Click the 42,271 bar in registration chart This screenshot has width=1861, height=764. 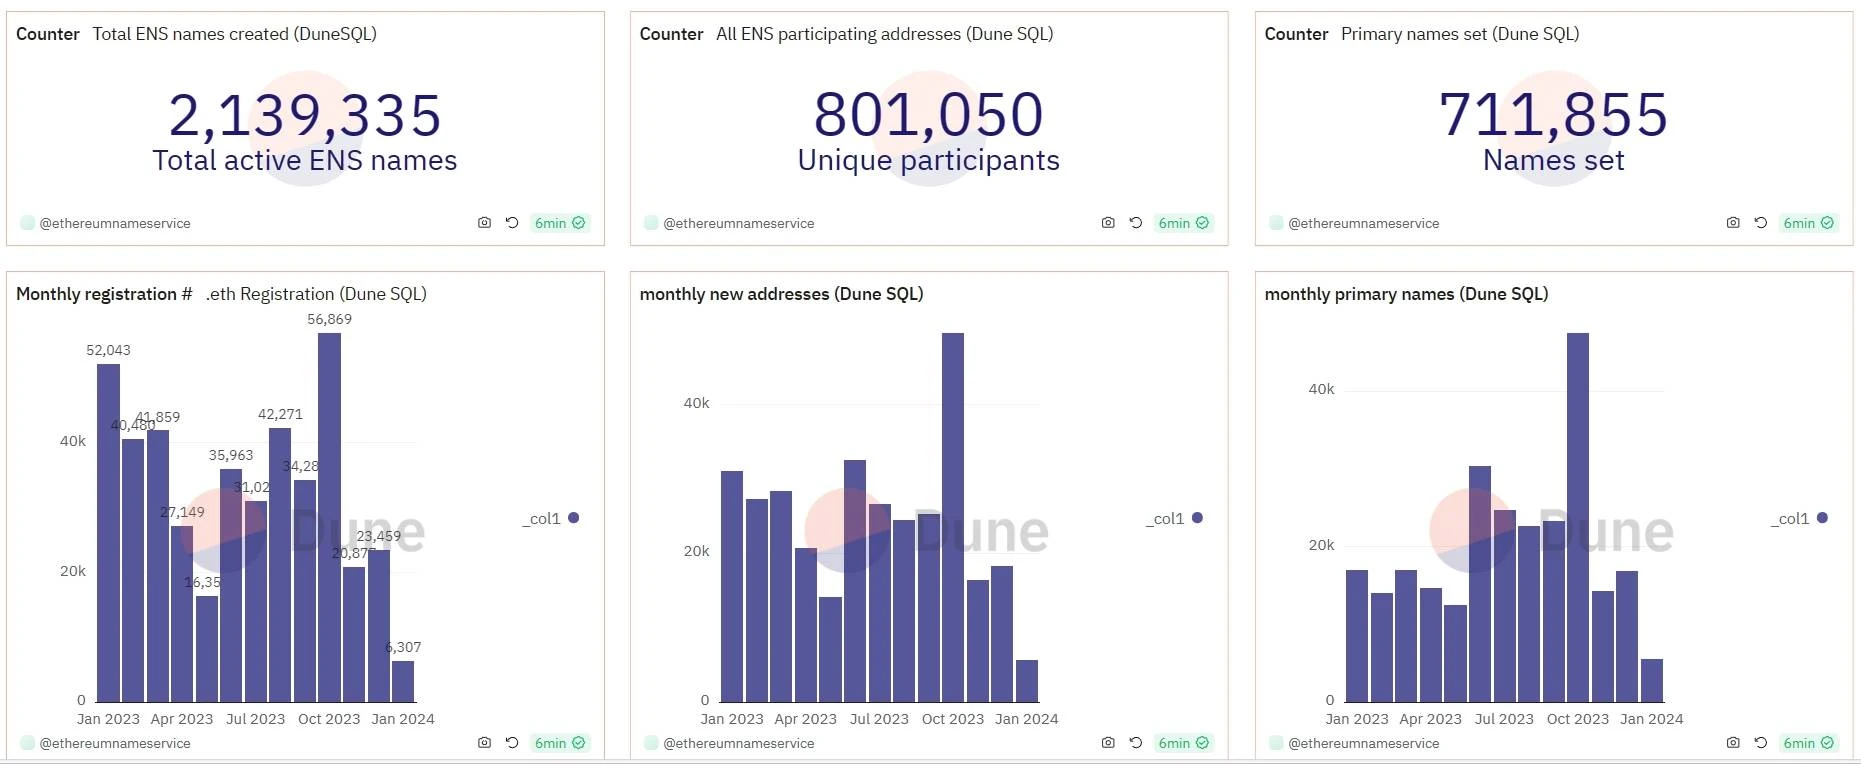click(x=280, y=565)
